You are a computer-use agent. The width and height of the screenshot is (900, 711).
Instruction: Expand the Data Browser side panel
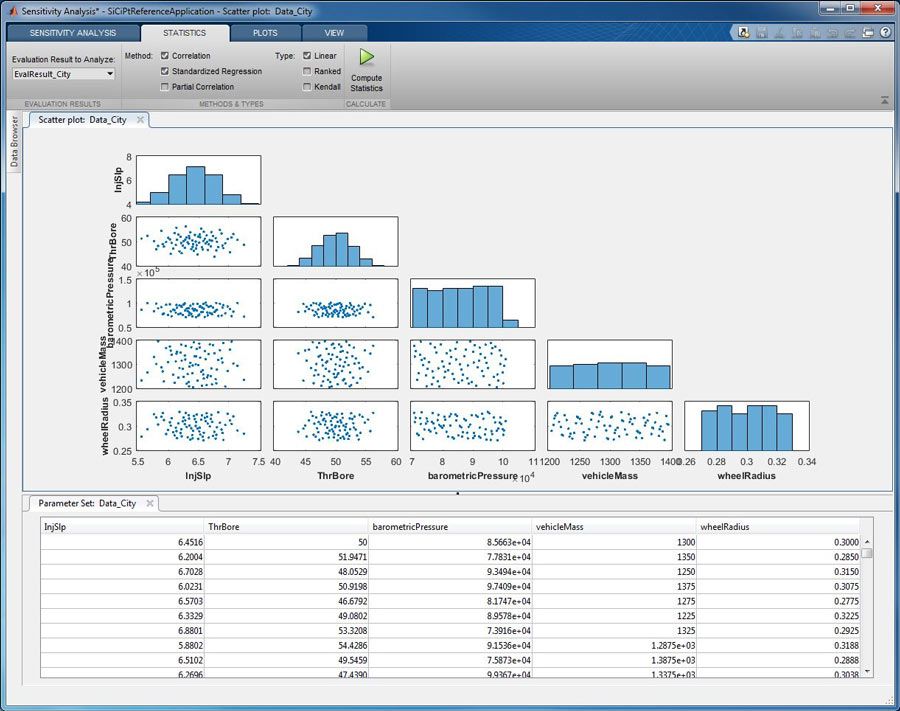tap(14, 140)
